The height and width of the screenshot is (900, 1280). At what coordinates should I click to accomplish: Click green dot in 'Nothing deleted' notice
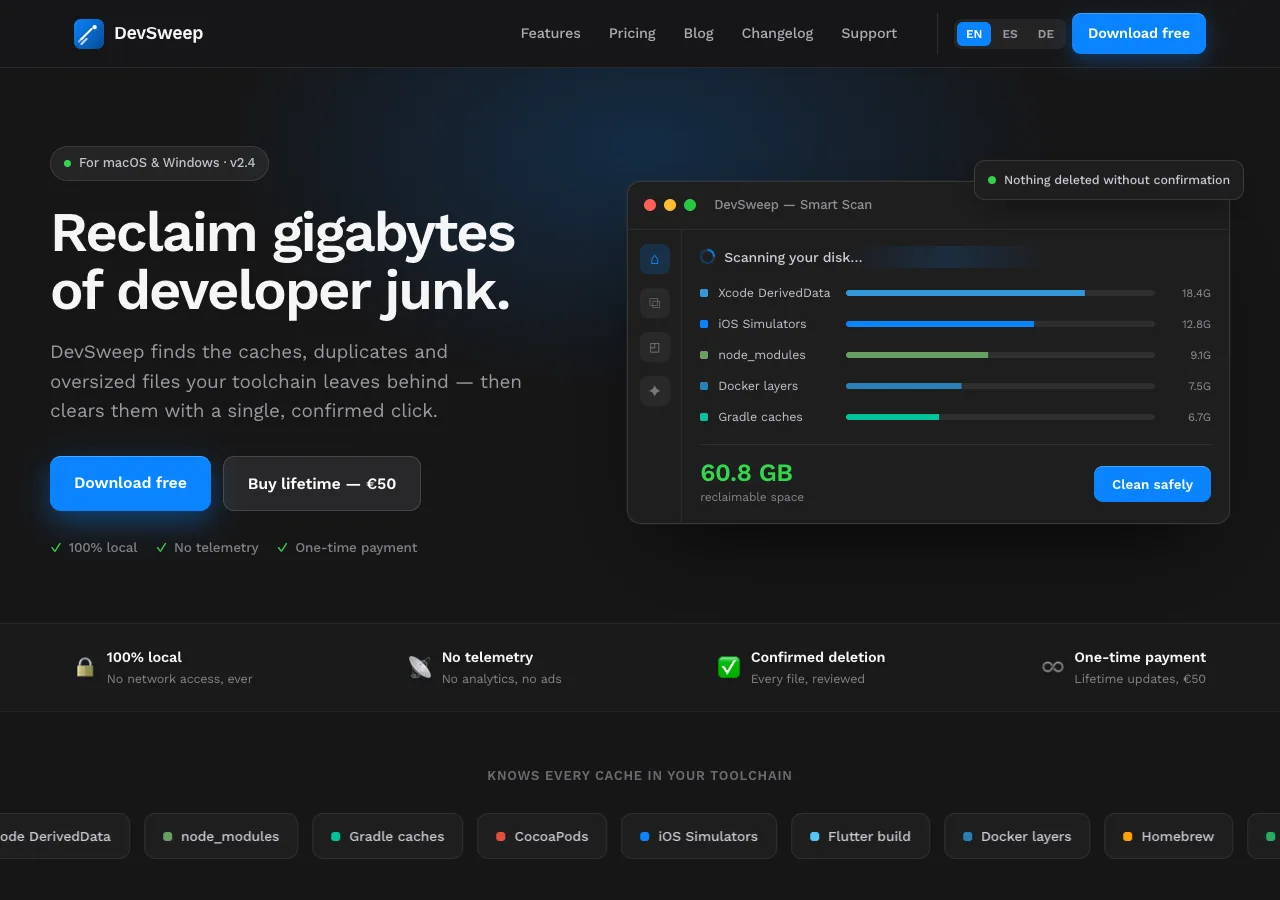tap(992, 180)
